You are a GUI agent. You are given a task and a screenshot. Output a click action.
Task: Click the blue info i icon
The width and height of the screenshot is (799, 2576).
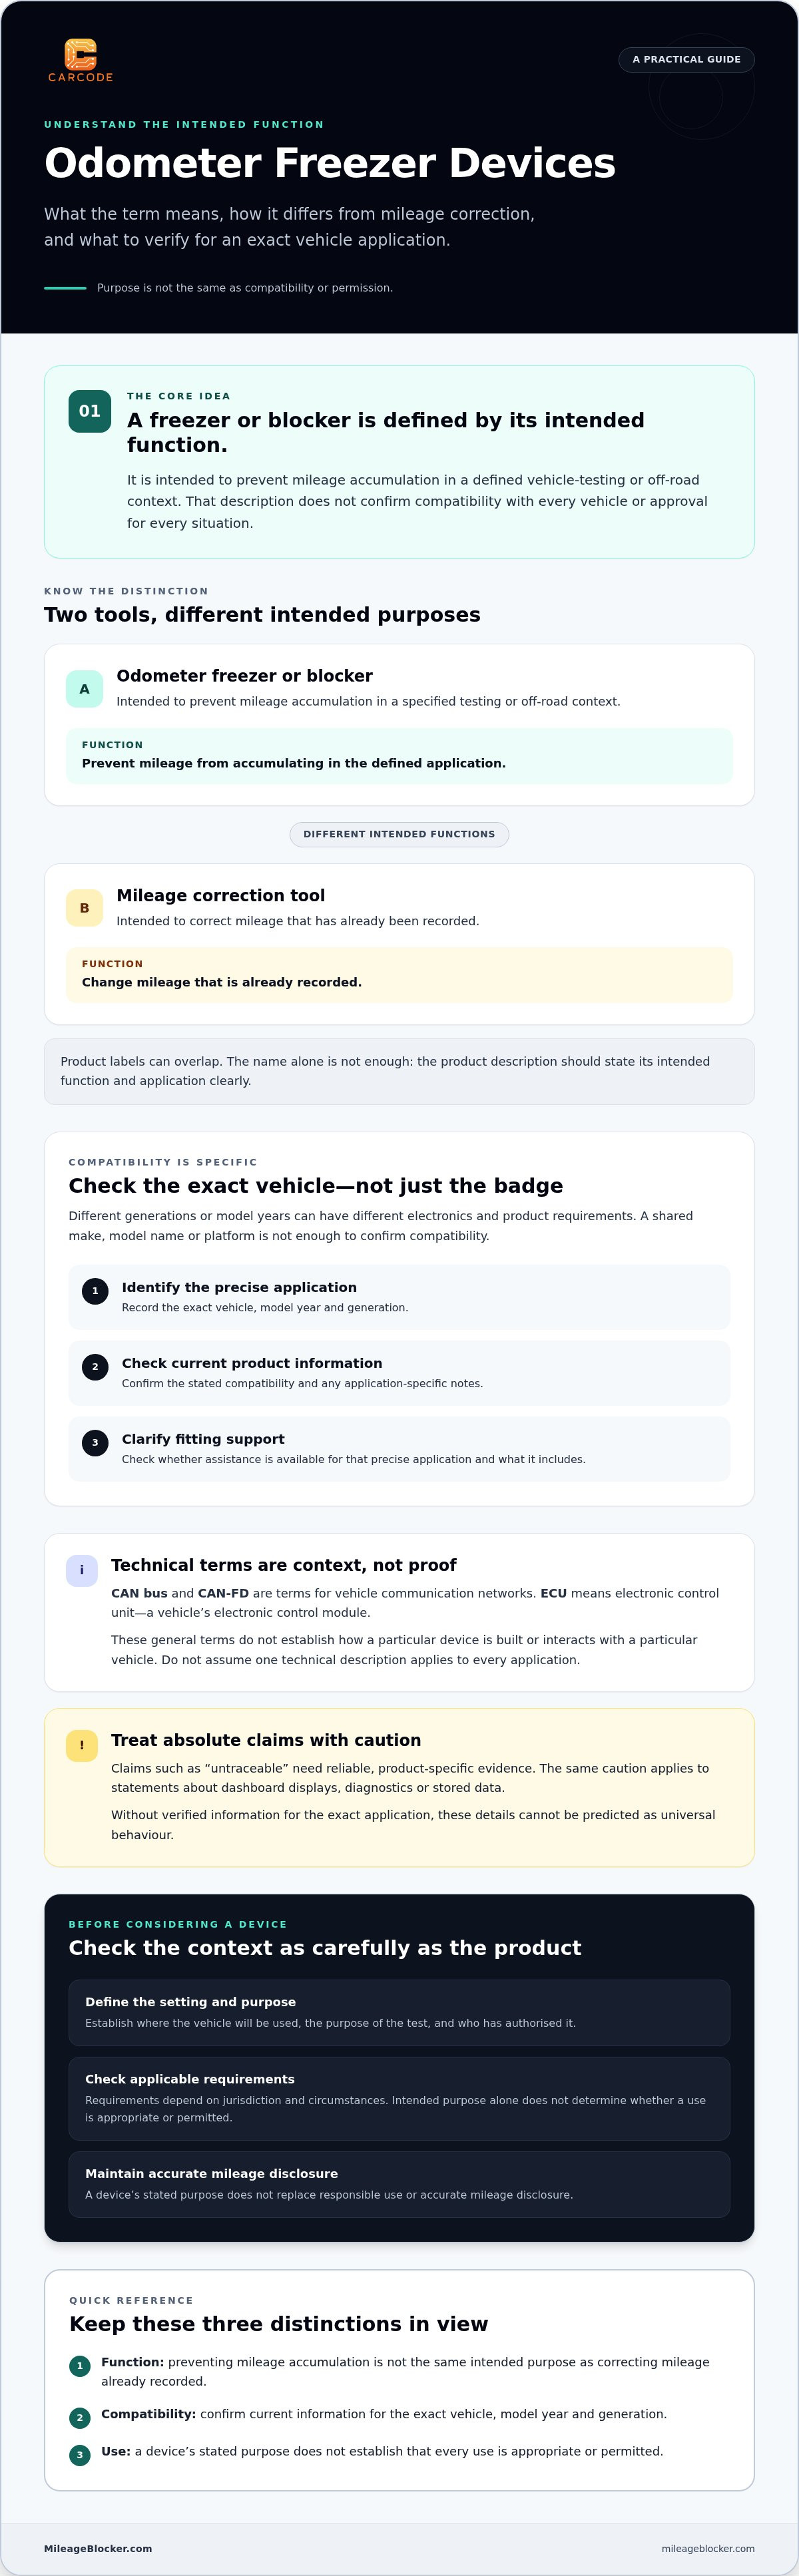coord(82,1570)
